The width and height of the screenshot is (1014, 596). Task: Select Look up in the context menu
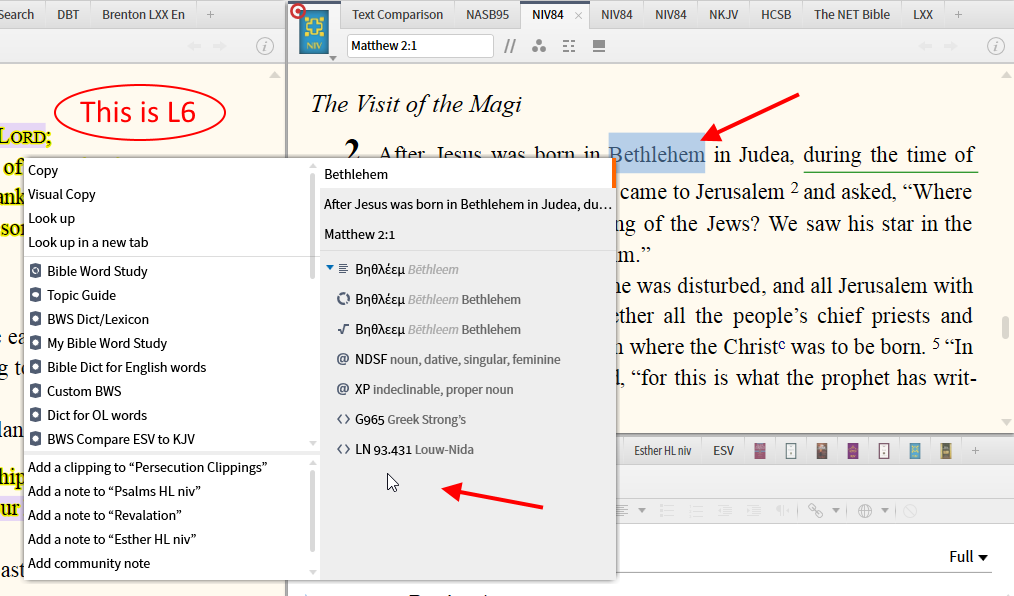51,218
